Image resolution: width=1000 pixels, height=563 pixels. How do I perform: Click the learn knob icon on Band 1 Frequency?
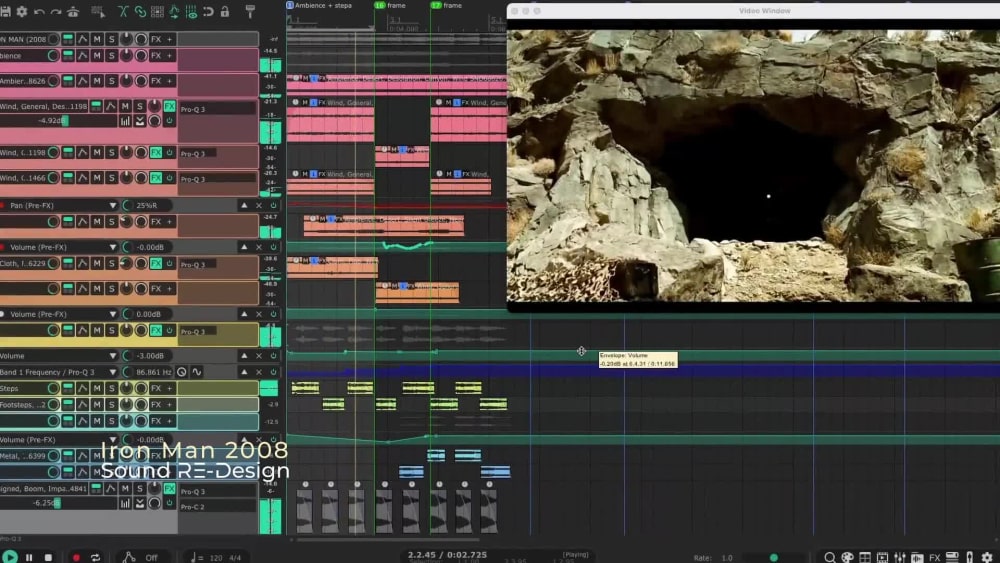tap(182, 372)
